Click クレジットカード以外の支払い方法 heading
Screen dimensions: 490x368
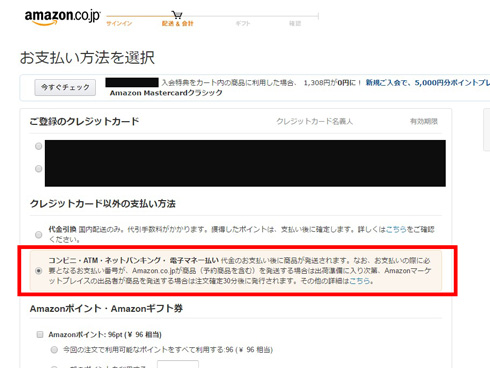103,204
